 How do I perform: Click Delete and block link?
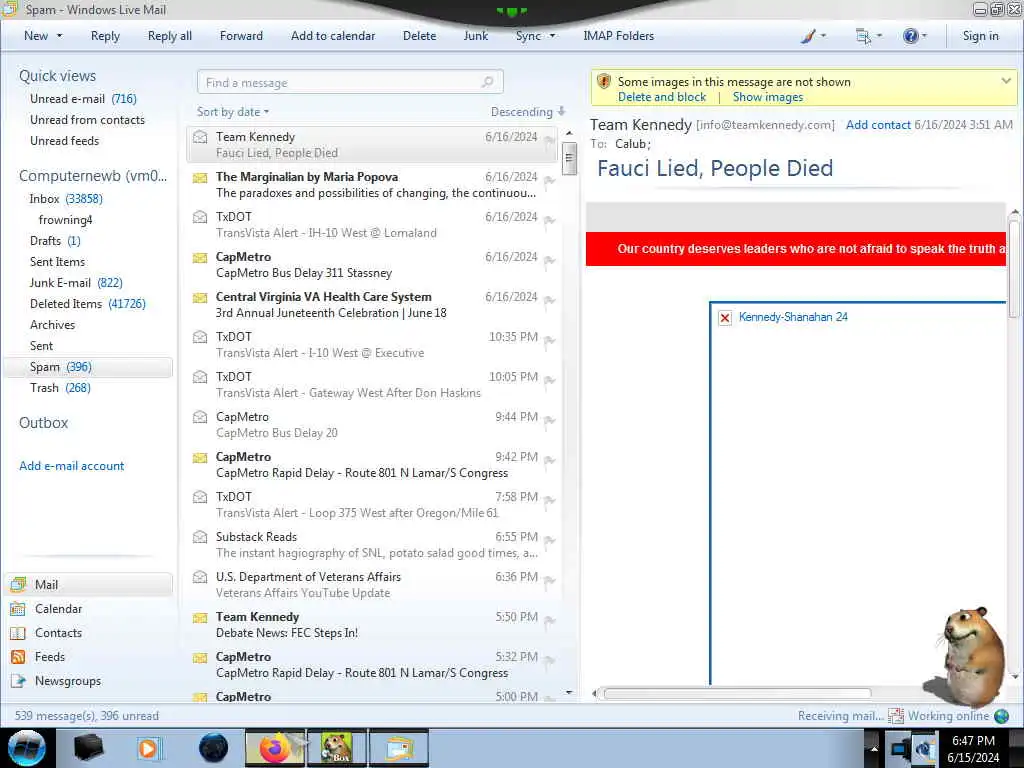(662, 97)
